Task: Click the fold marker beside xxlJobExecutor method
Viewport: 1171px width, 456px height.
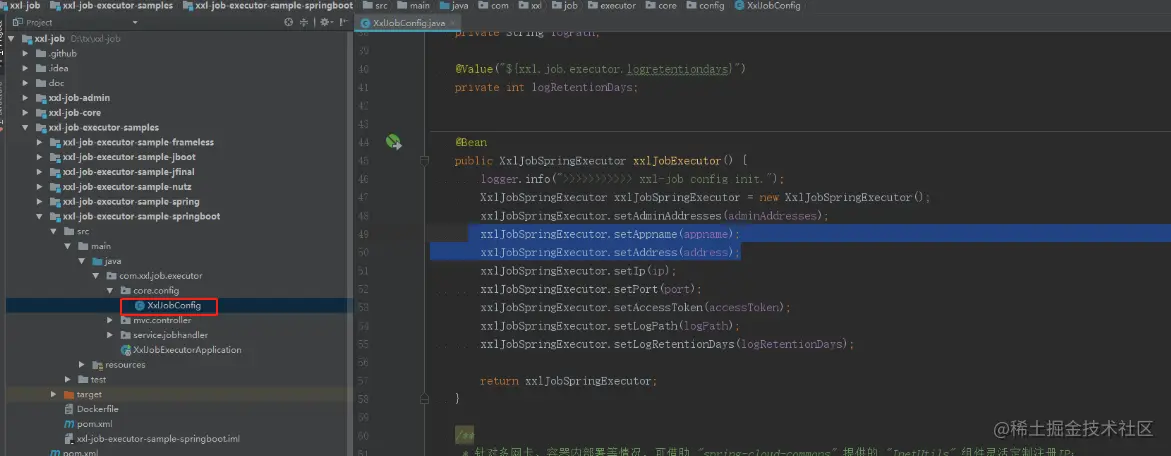Action: pyautogui.click(x=424, y=160)
